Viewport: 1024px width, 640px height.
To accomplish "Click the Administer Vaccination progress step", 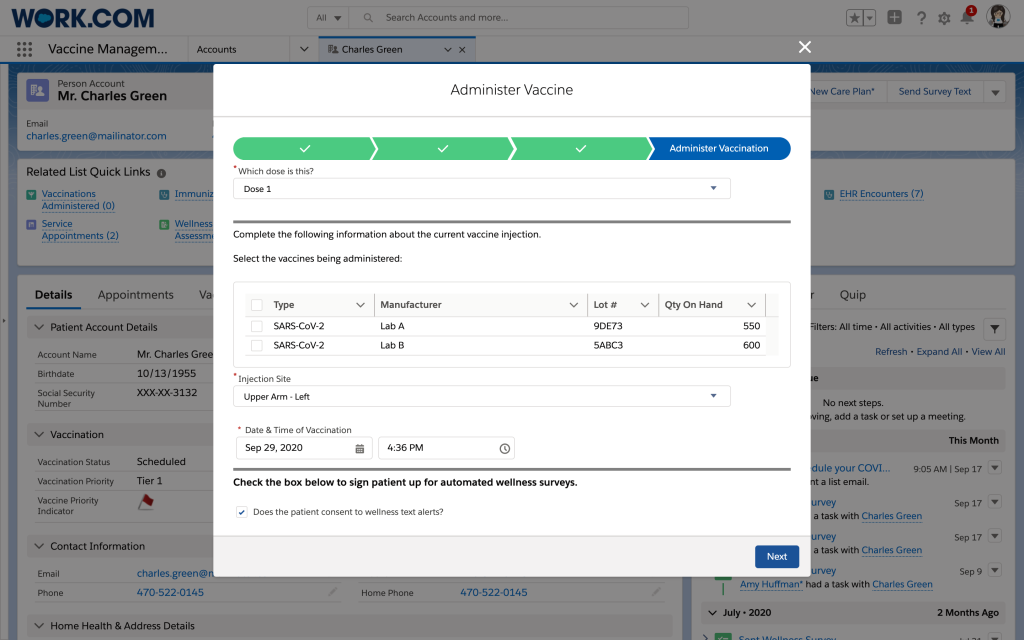I will [x=719, y=149].
